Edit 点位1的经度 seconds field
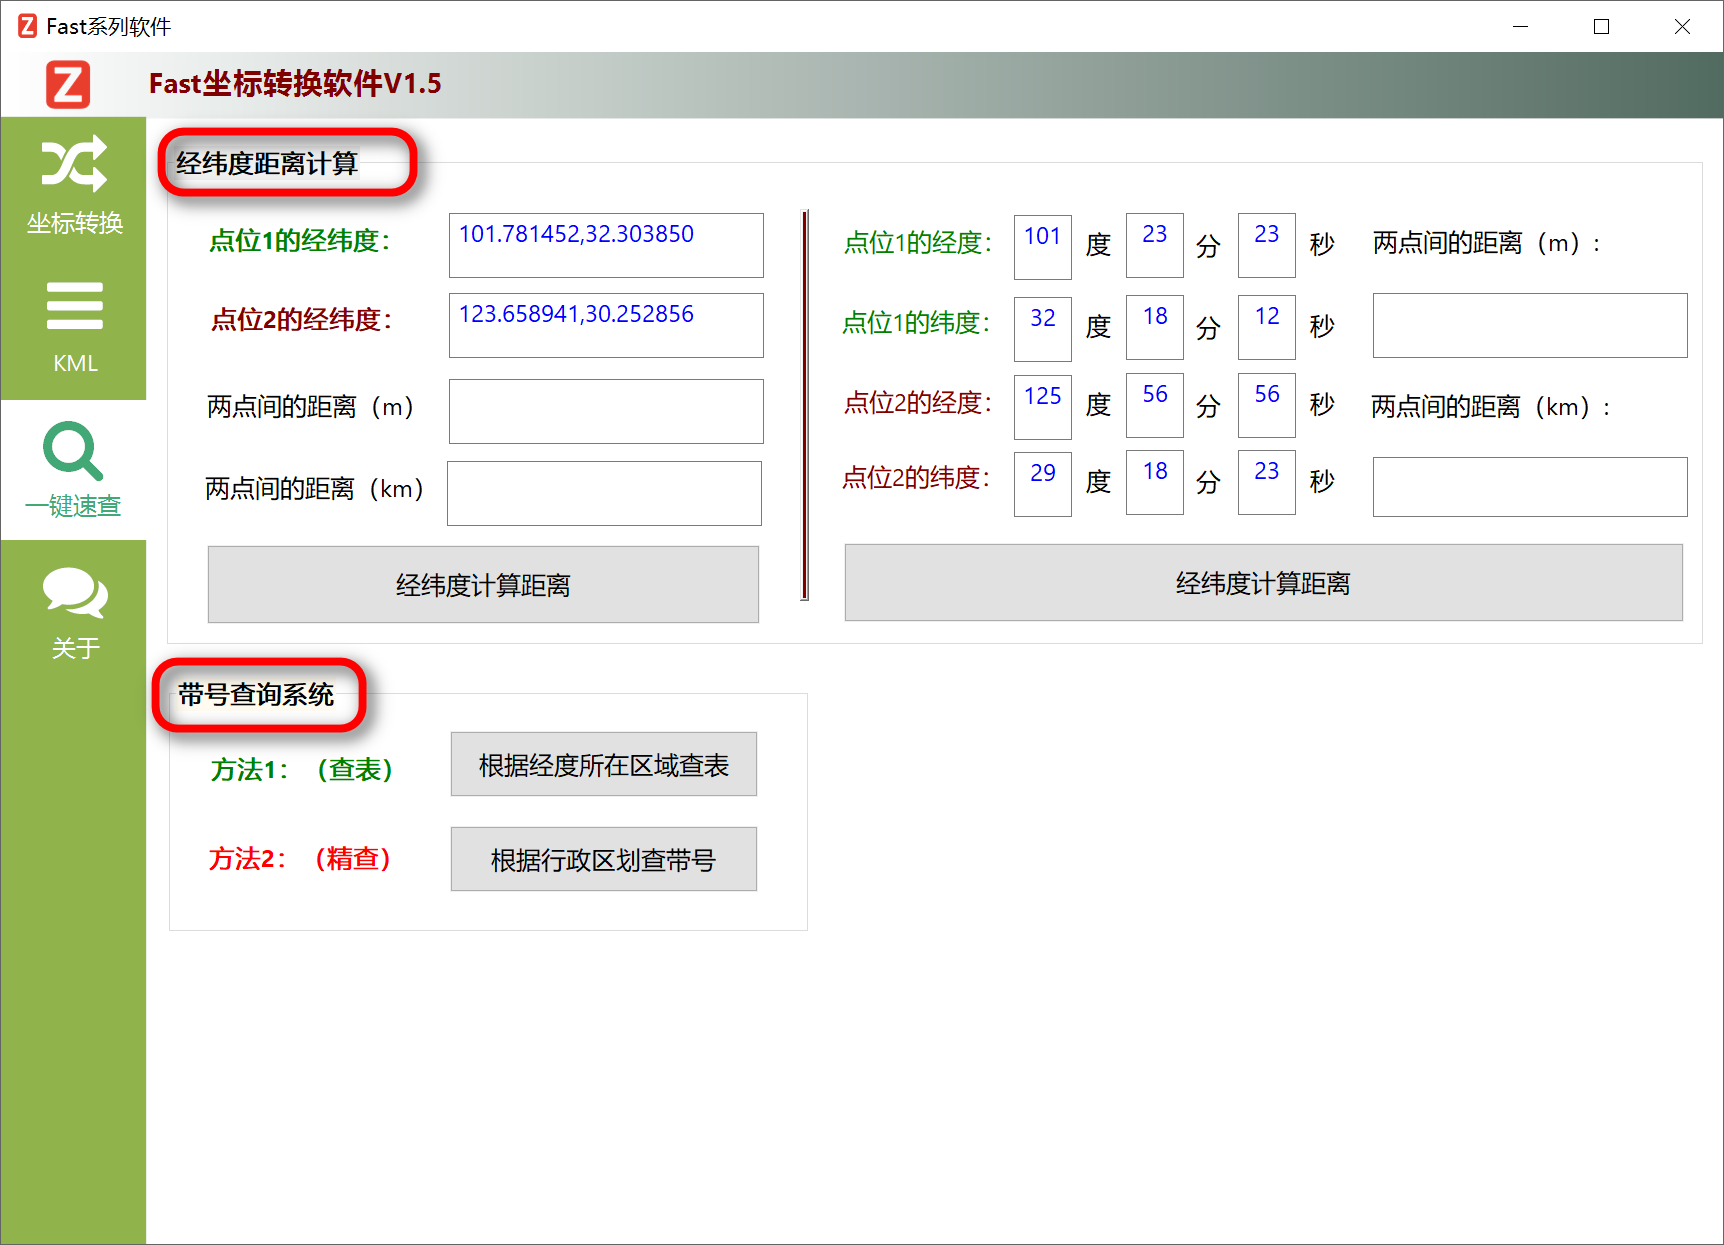Viewport: 1724px width, 1245px height. click(x=1267, y=245)
